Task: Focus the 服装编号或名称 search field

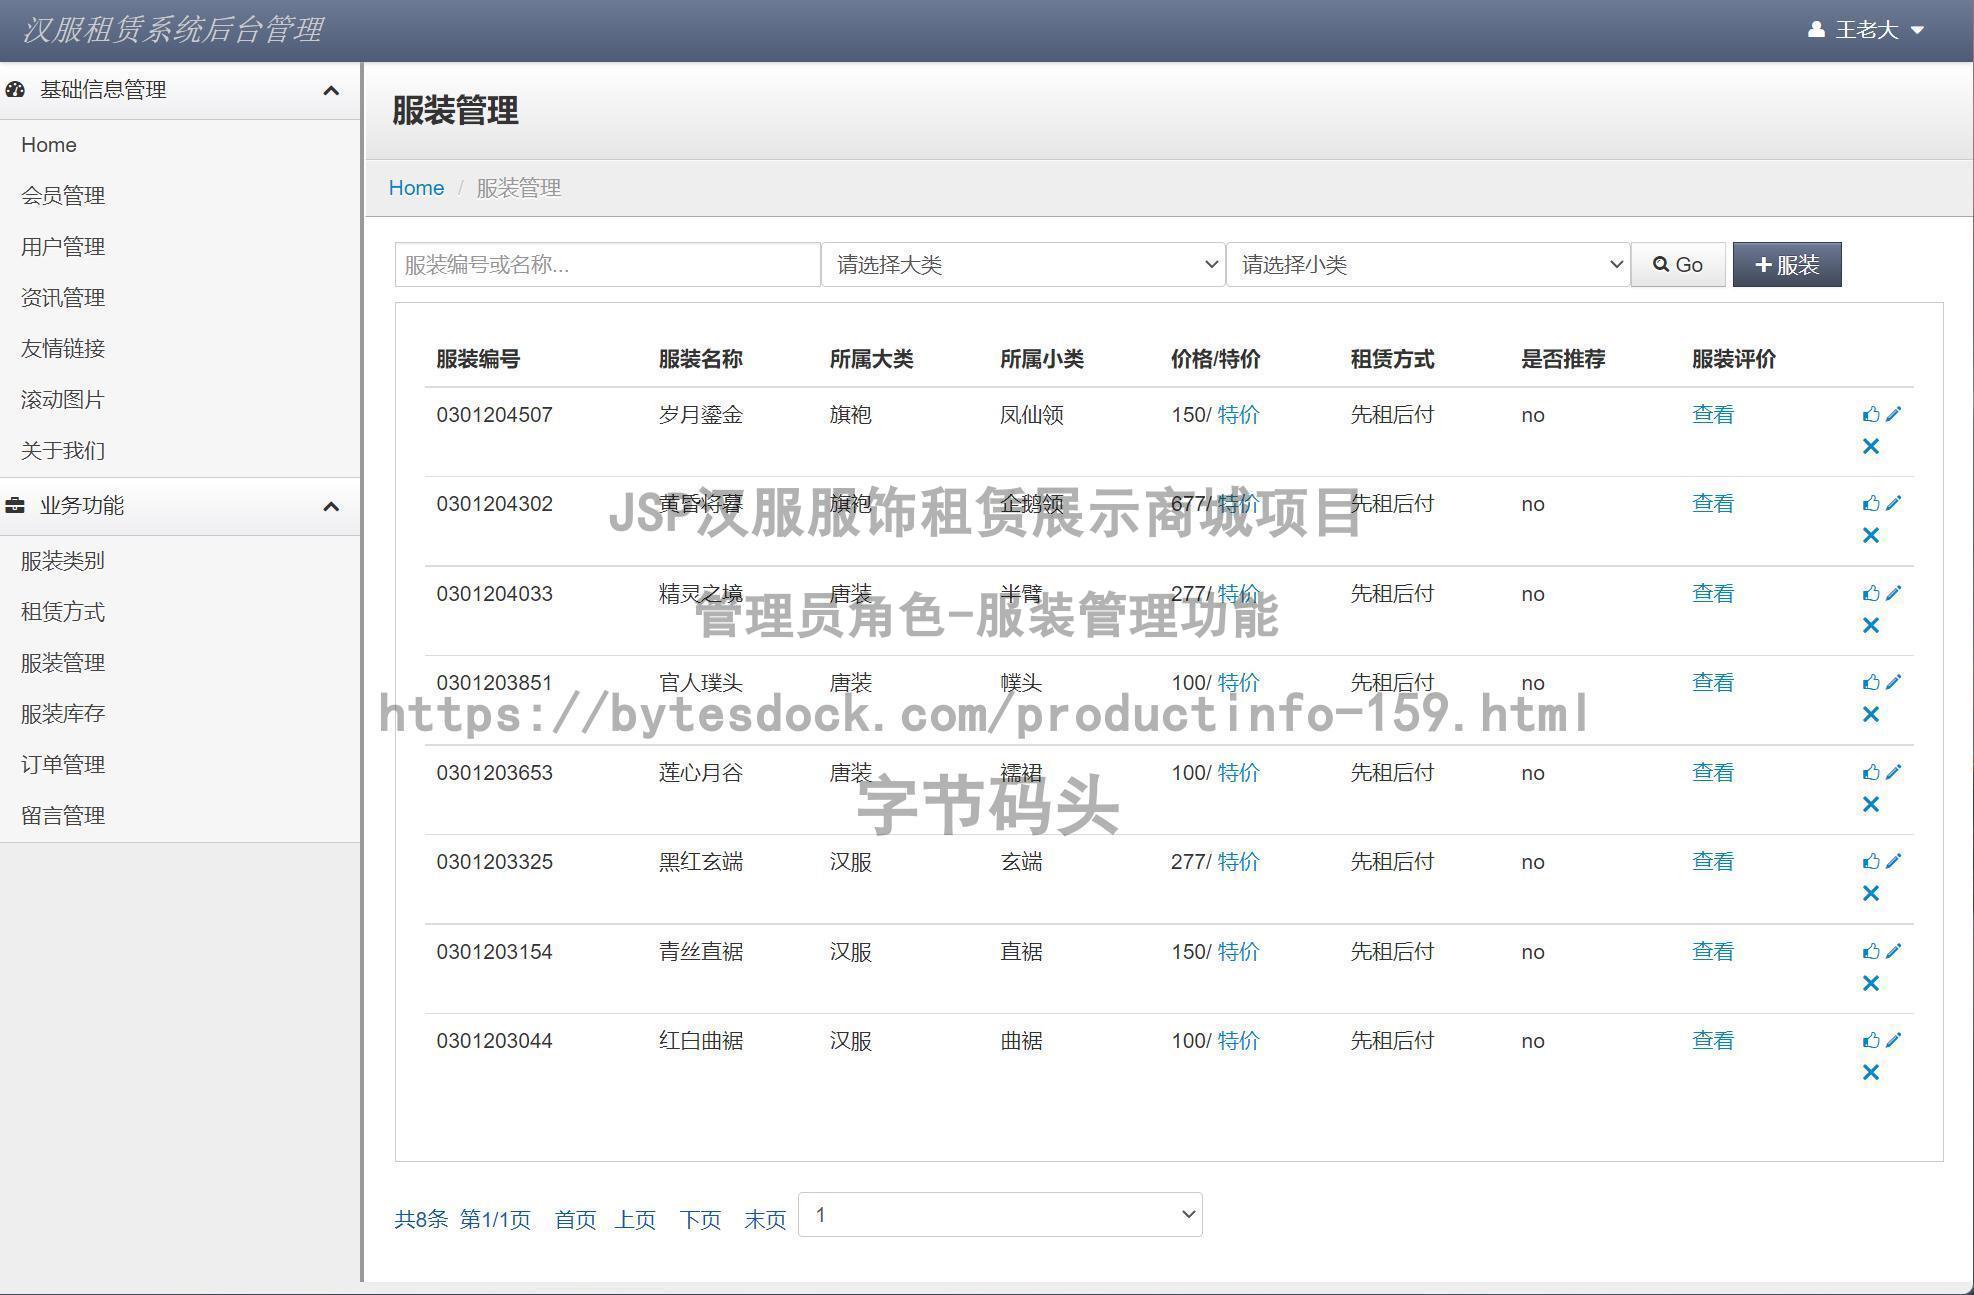Action: [x=607, y=265]
